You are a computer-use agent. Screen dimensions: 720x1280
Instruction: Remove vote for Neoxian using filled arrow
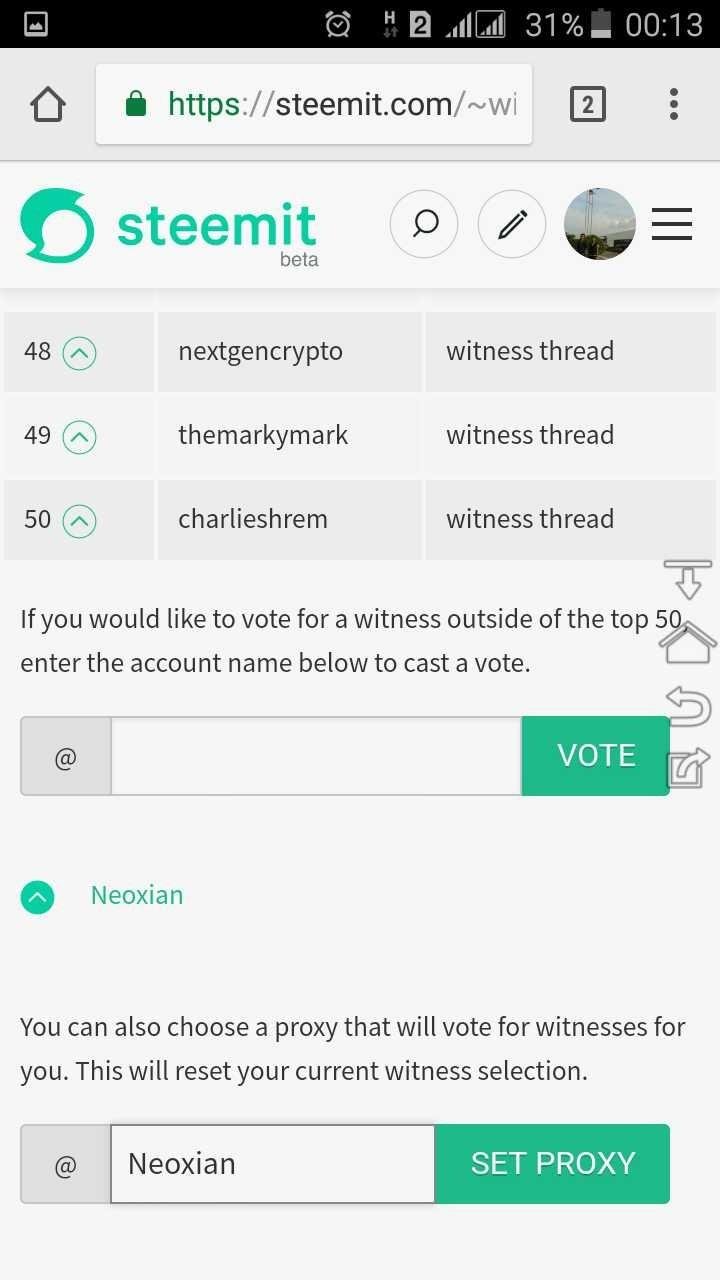(x=38, y=897)
